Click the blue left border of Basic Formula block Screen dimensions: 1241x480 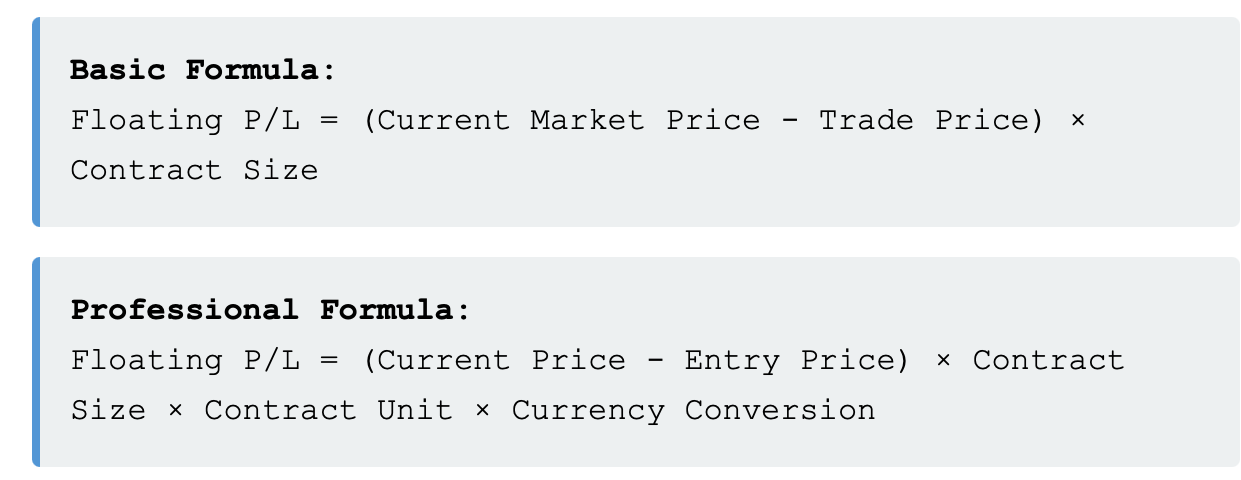(36, 122)
